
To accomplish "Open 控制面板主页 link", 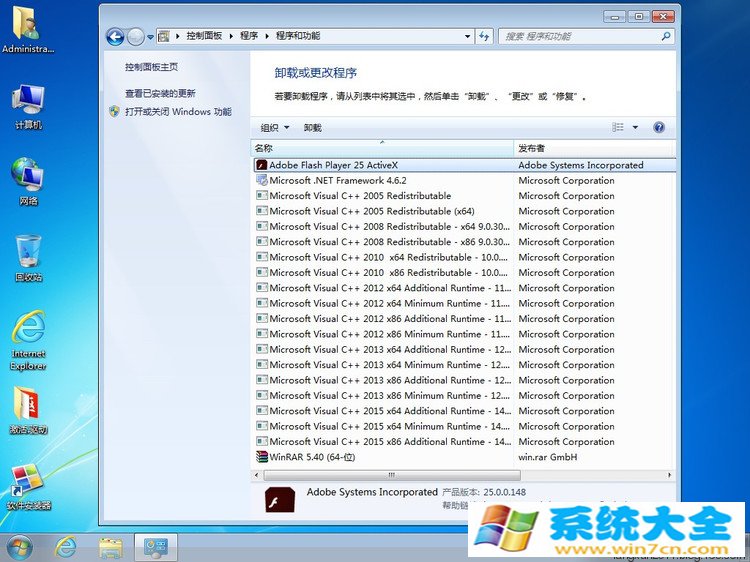I will coord(151,67).
